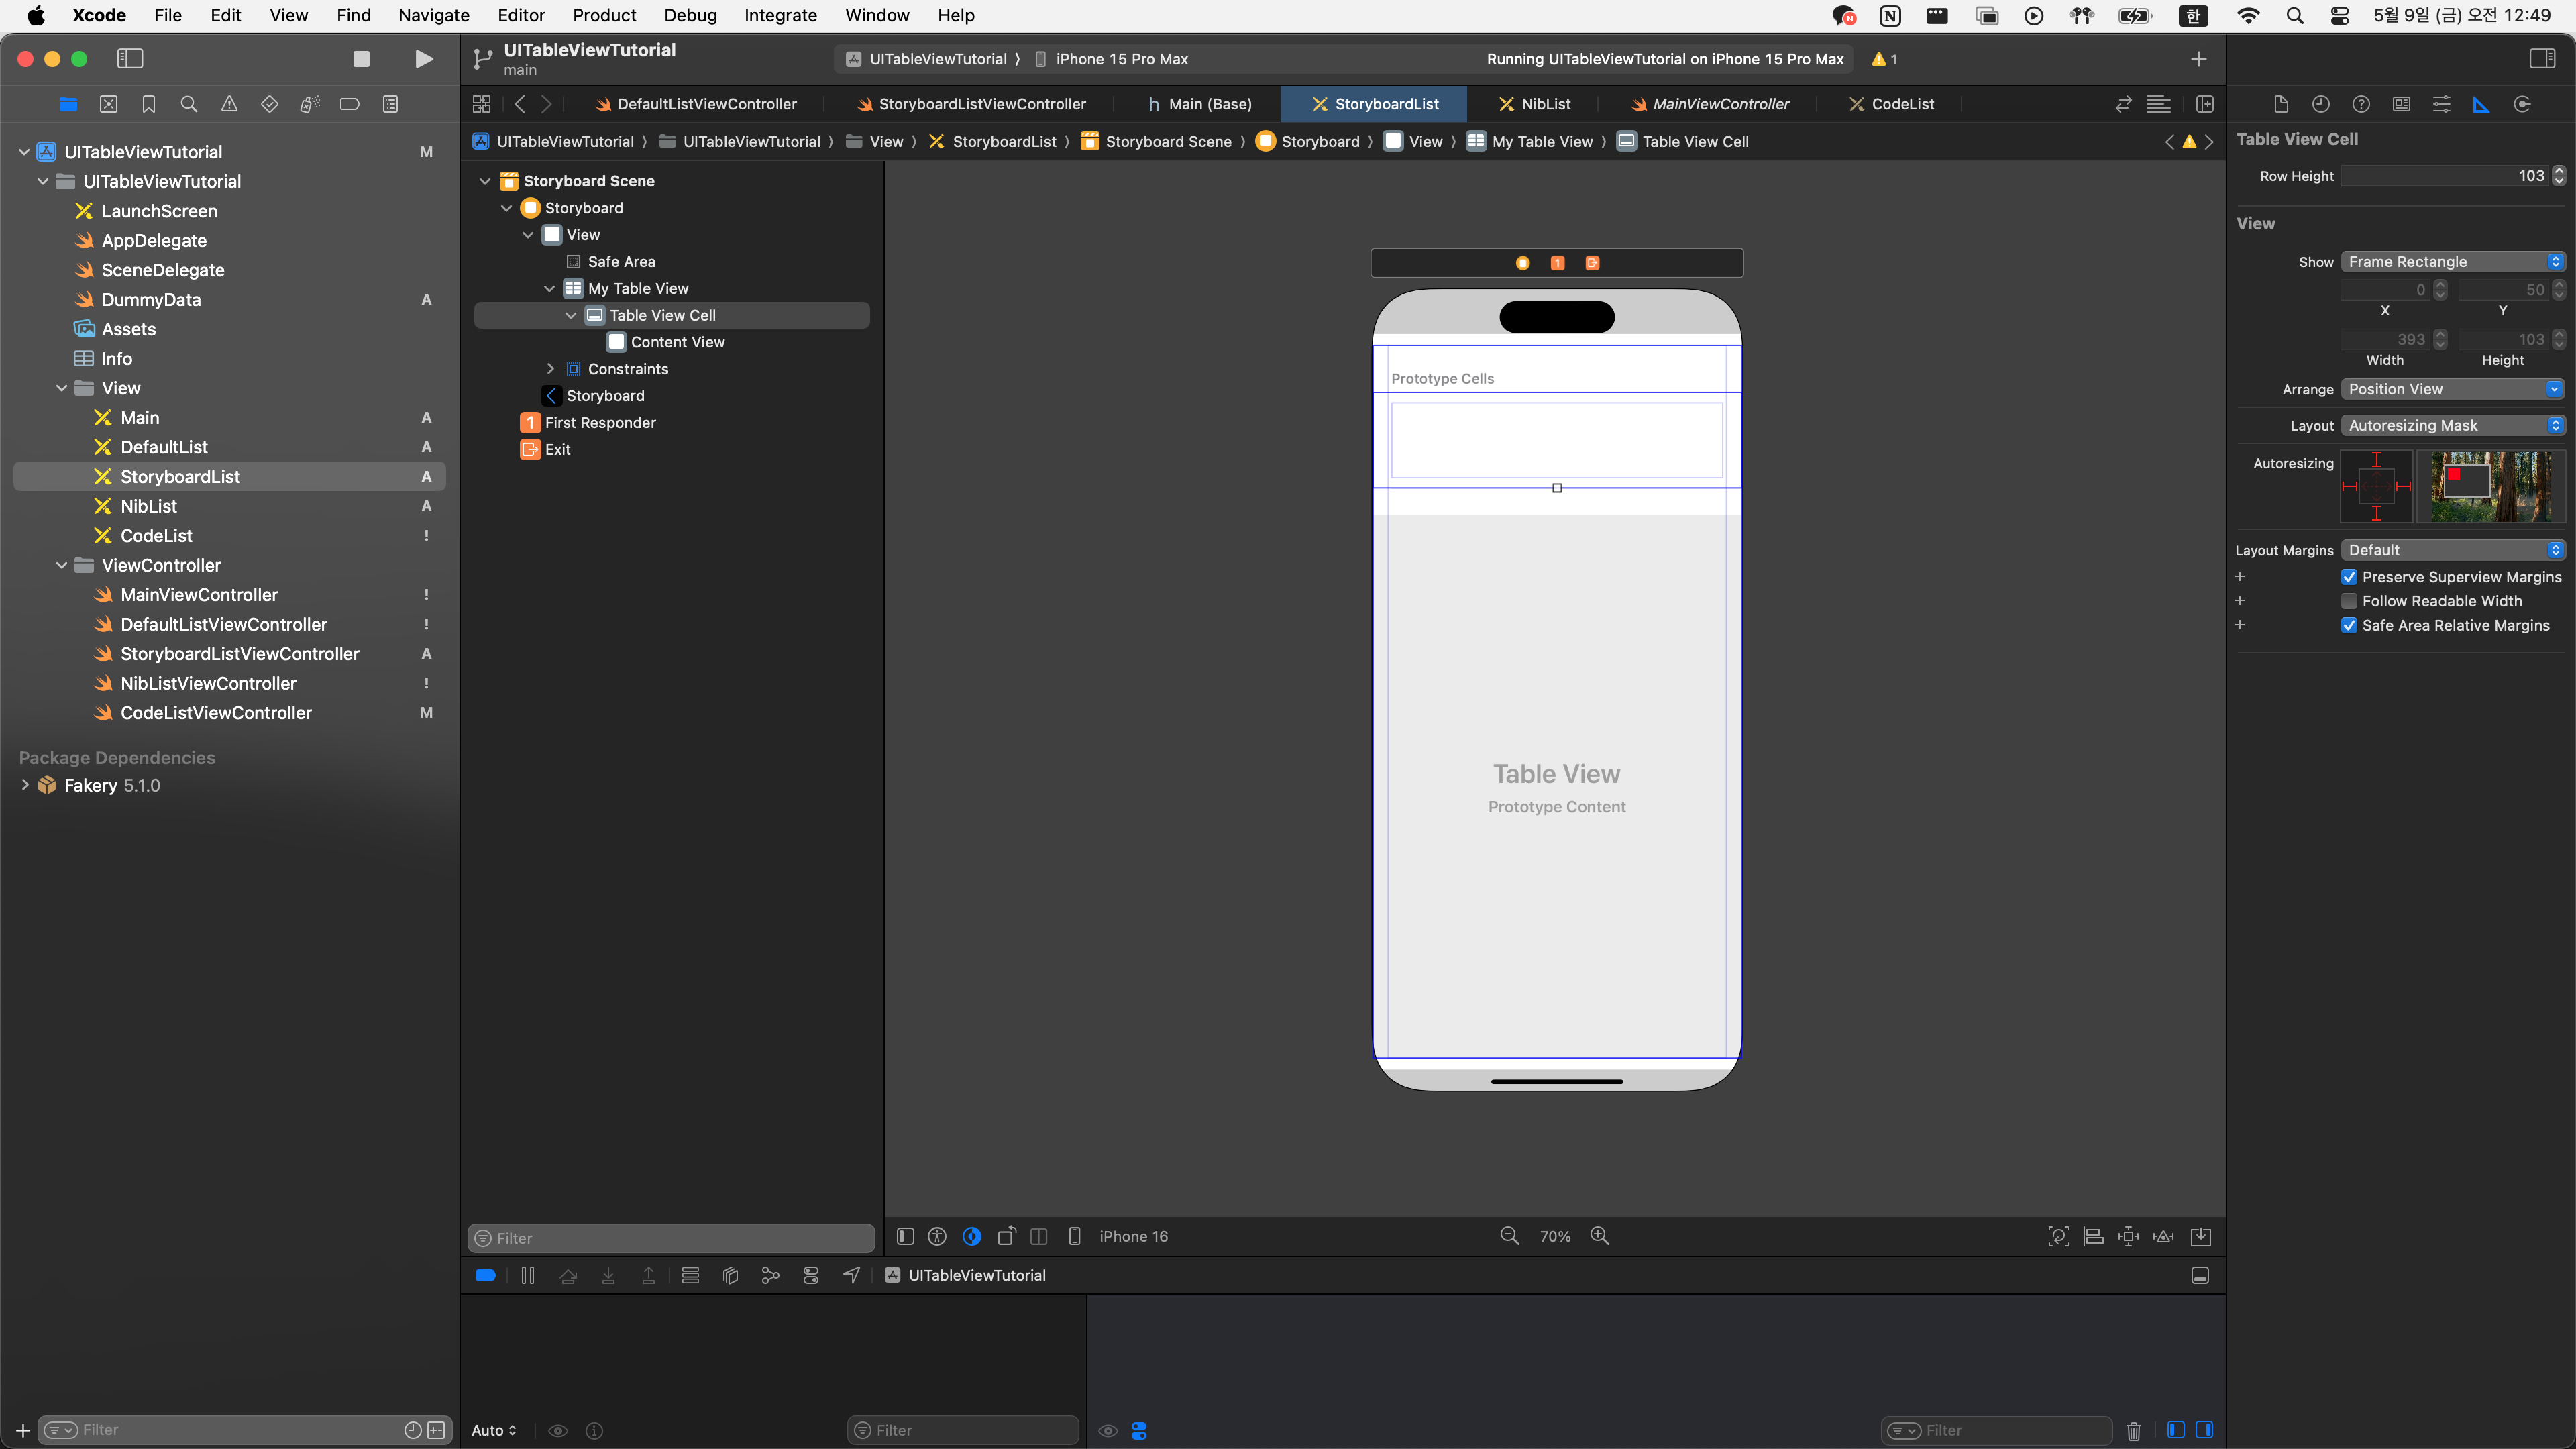The width and height of the screenshot is (2576, 1449).
Task: Open Control Center in menu bar
Action: pos(2340,15)
